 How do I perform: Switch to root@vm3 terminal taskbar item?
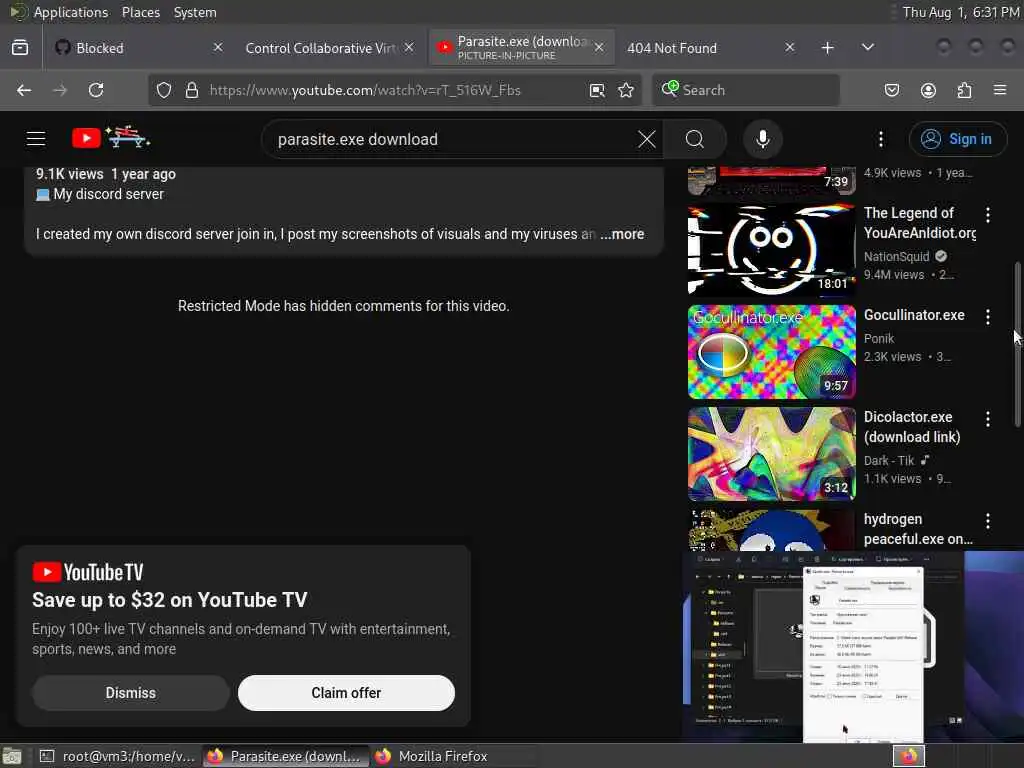(117, 756)
